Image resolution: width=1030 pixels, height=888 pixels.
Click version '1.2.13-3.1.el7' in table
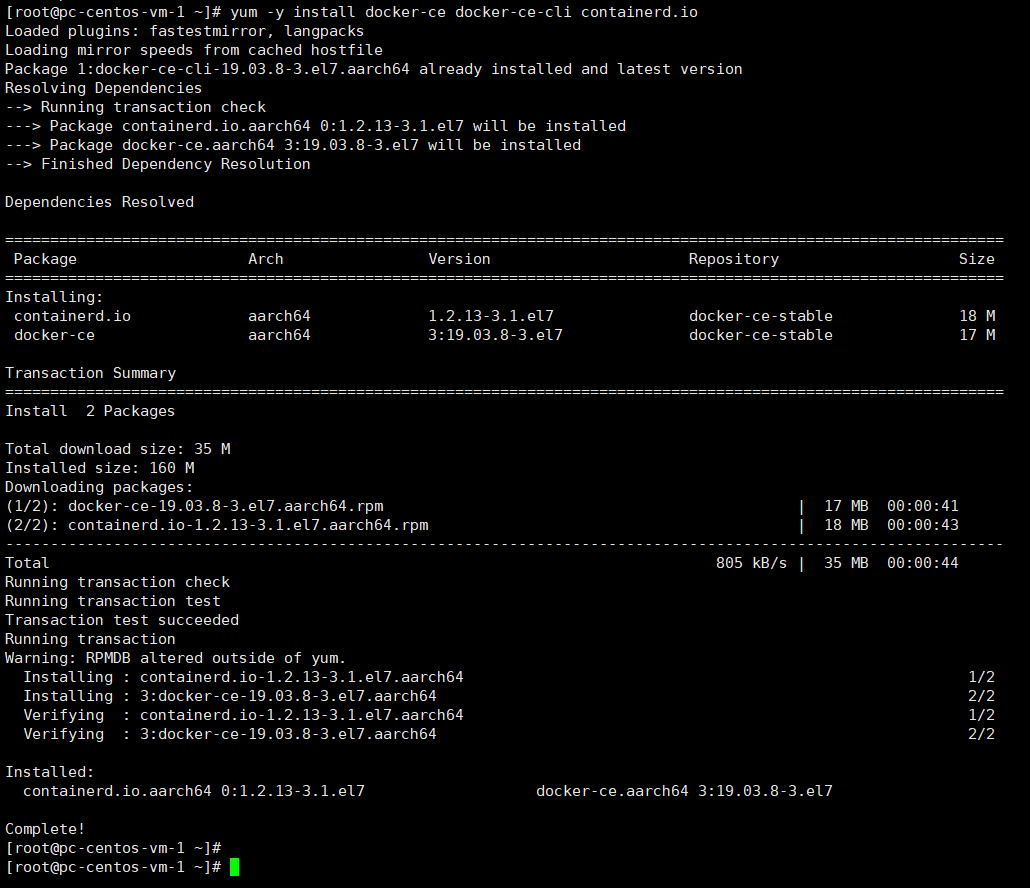coord(491,317)
